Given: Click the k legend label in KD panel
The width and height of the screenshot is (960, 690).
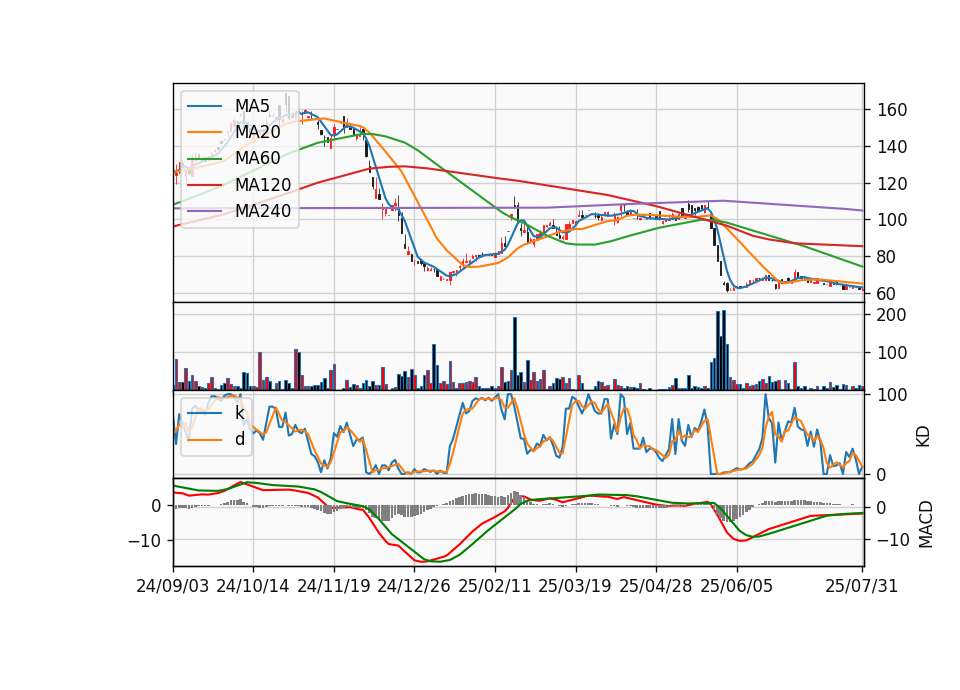Looking at the screenshot, I should tap(239, 413).
